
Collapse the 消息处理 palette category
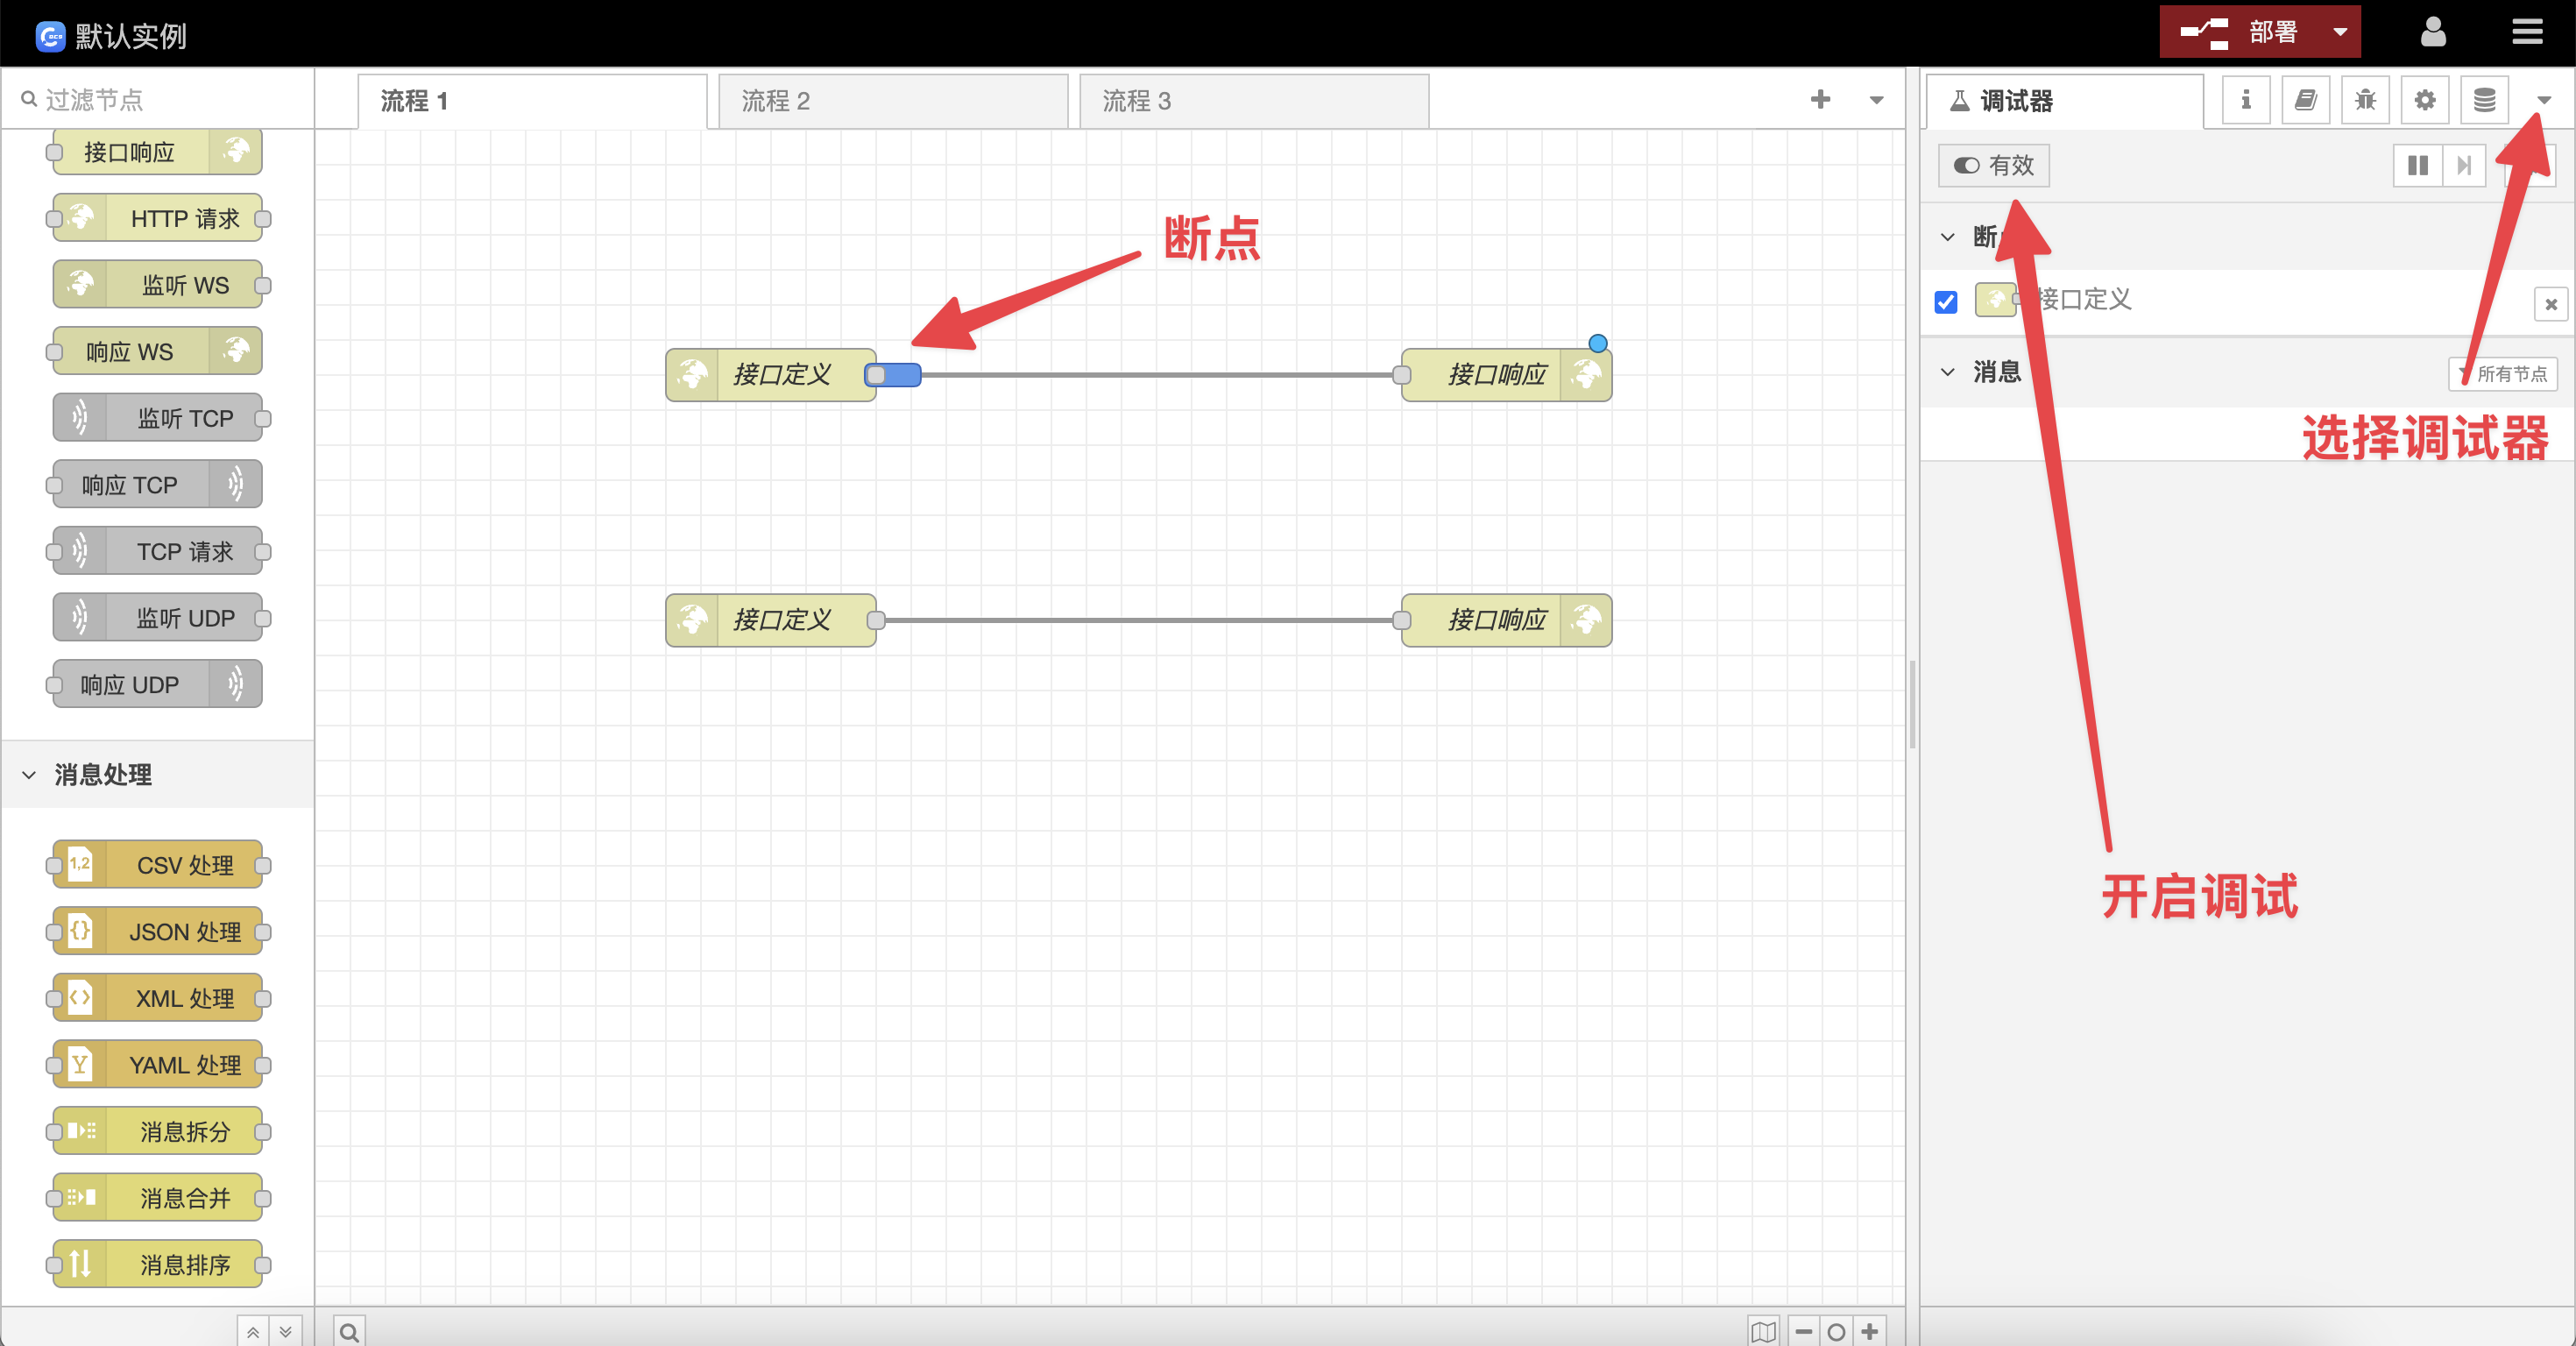click(30, 774)
